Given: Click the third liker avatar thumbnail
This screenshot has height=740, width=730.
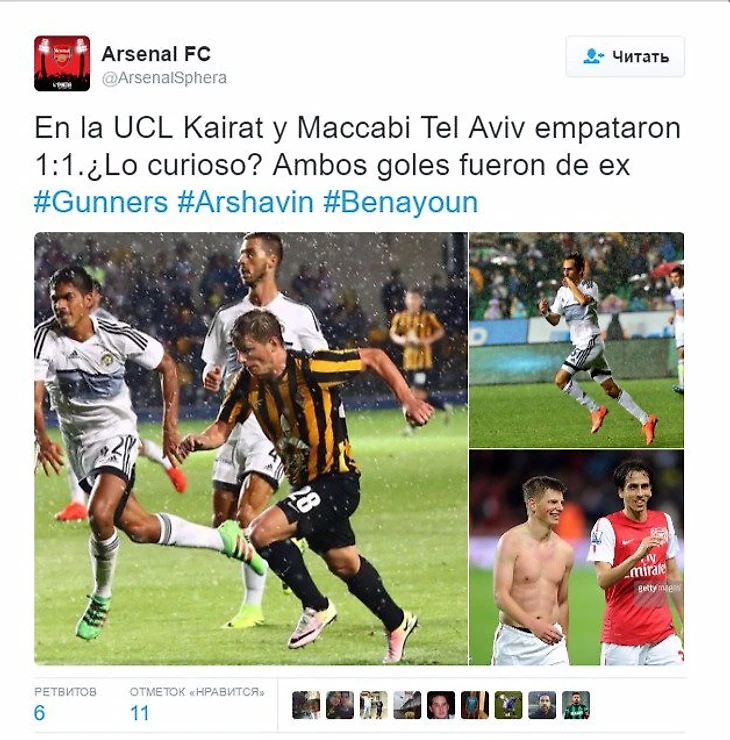Looking at the screenshot, I should coord(373,705).
